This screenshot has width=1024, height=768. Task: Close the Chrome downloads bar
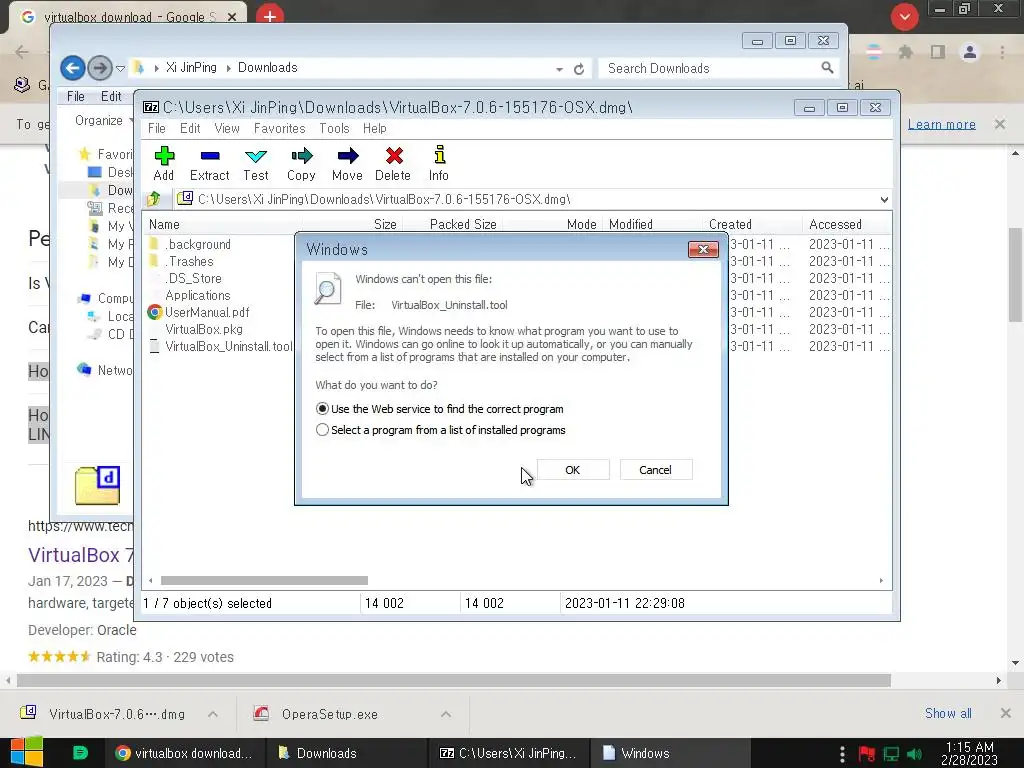click(x=1006, y=713)
